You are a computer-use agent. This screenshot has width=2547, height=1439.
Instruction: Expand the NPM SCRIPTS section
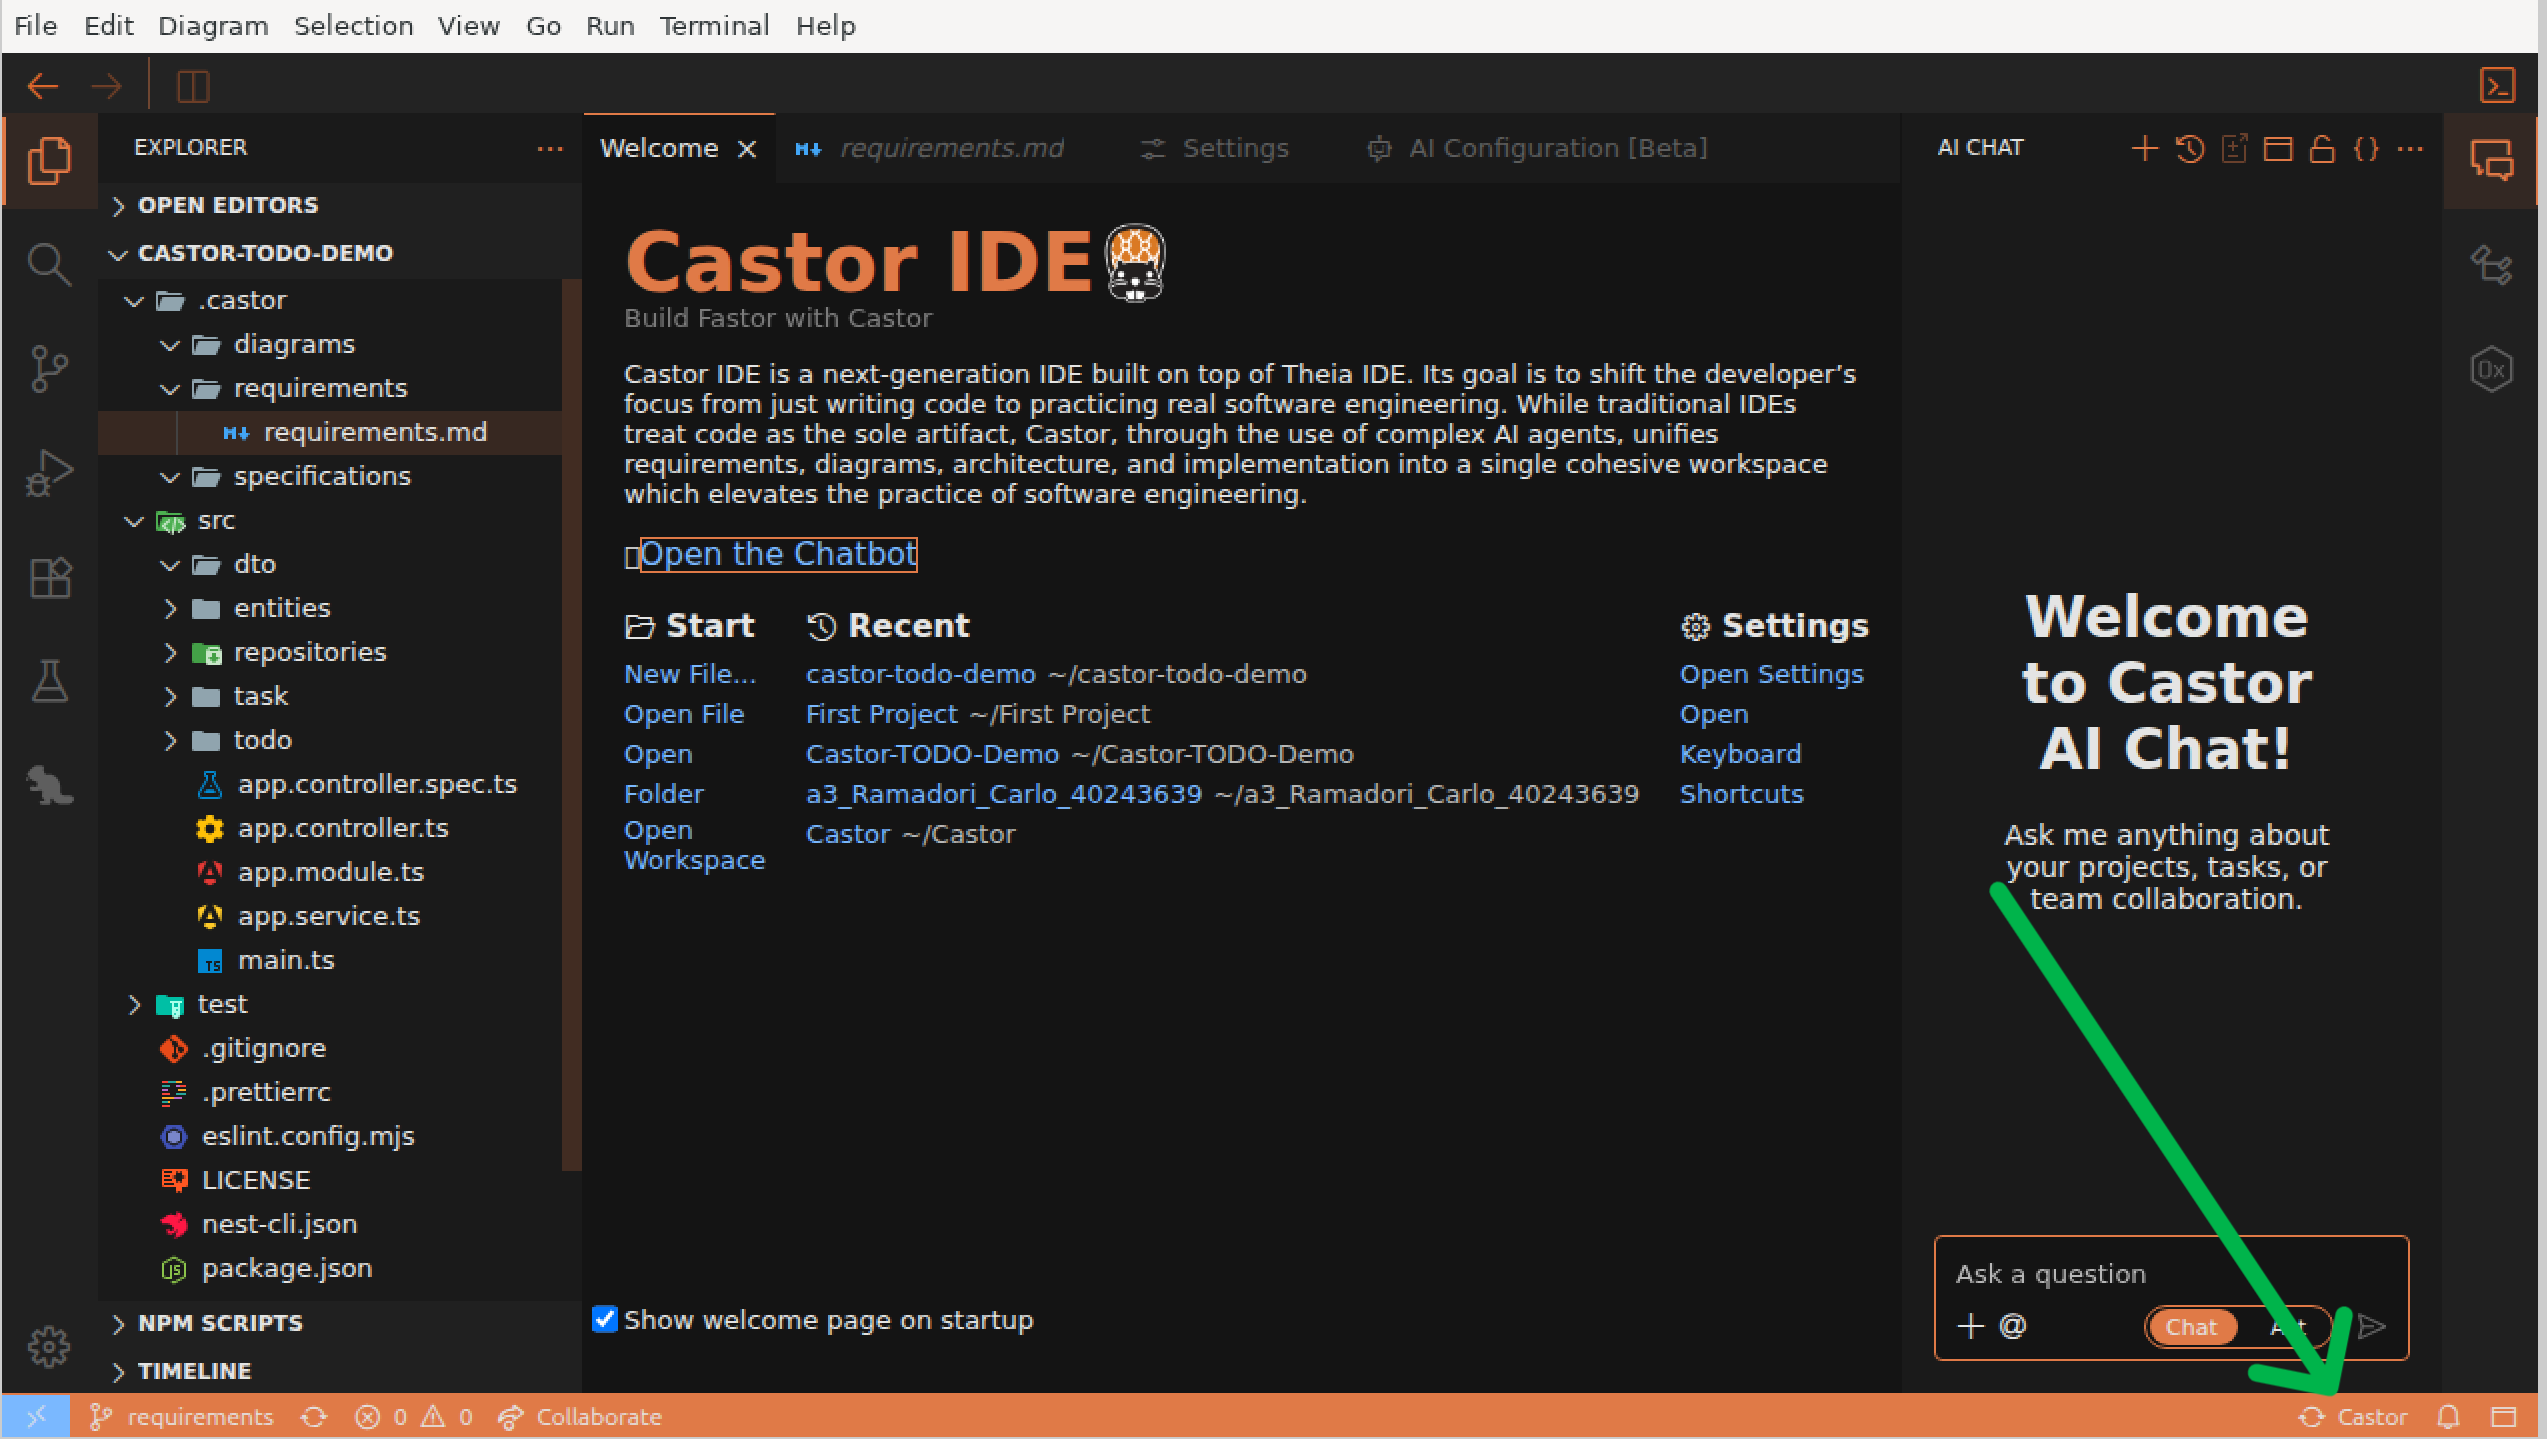220,1323
